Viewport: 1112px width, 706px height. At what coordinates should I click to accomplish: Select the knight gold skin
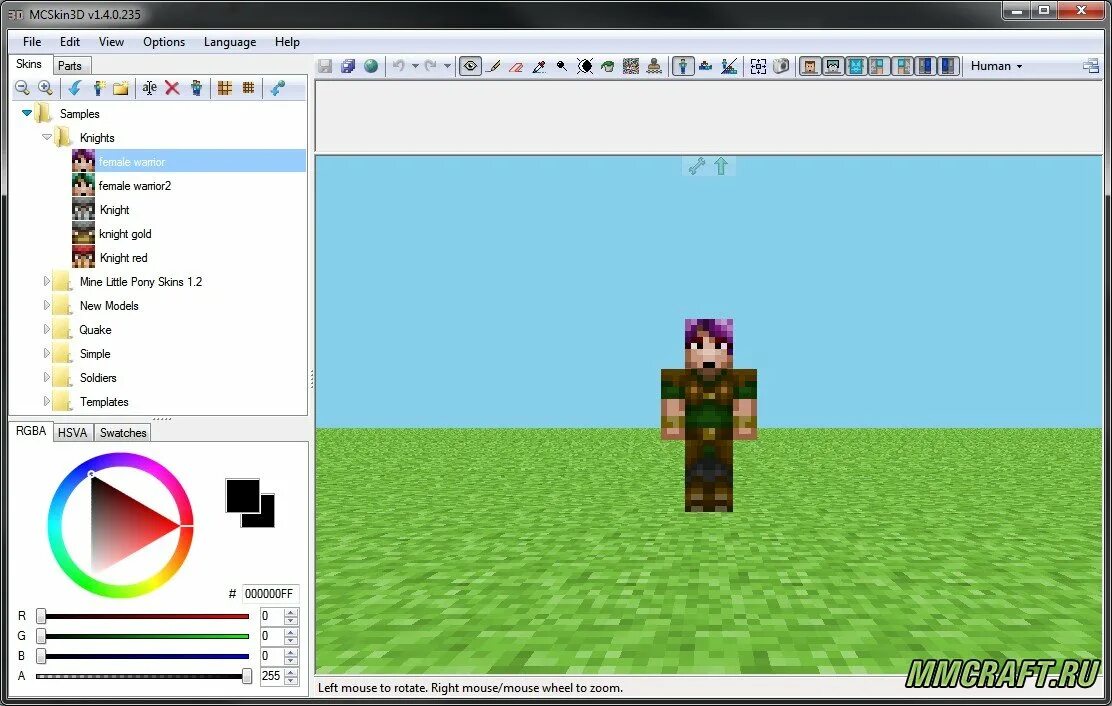coord(125,234)
